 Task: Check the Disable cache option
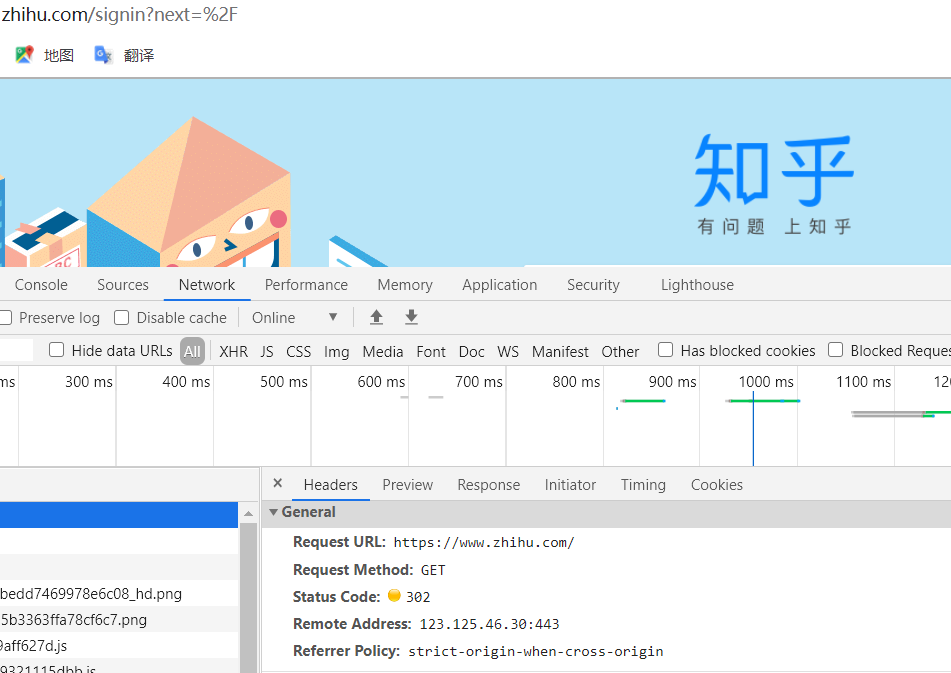click(x=121, y=317)
